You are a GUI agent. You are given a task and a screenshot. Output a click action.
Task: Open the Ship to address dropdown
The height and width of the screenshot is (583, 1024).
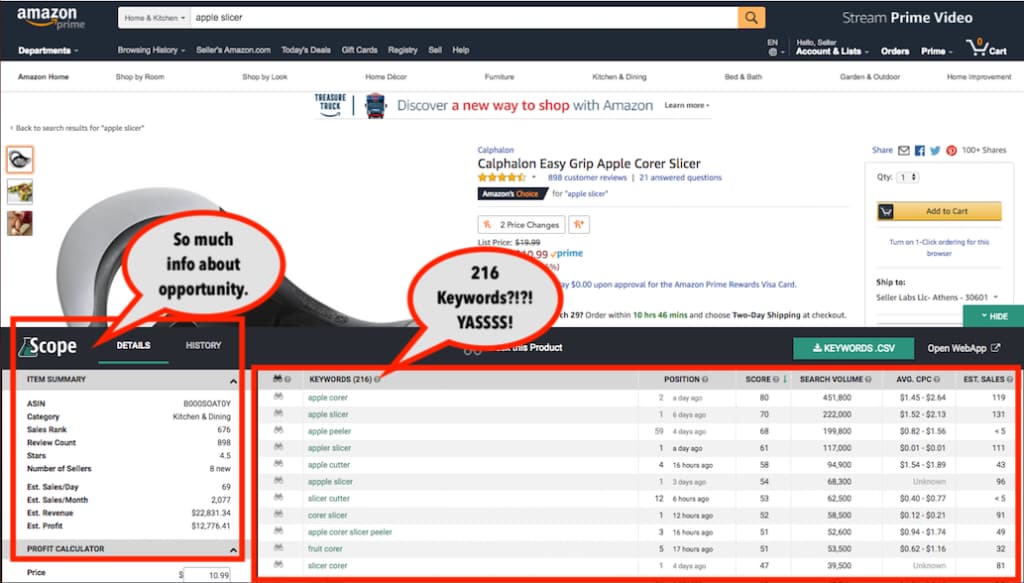coord(937,297)
